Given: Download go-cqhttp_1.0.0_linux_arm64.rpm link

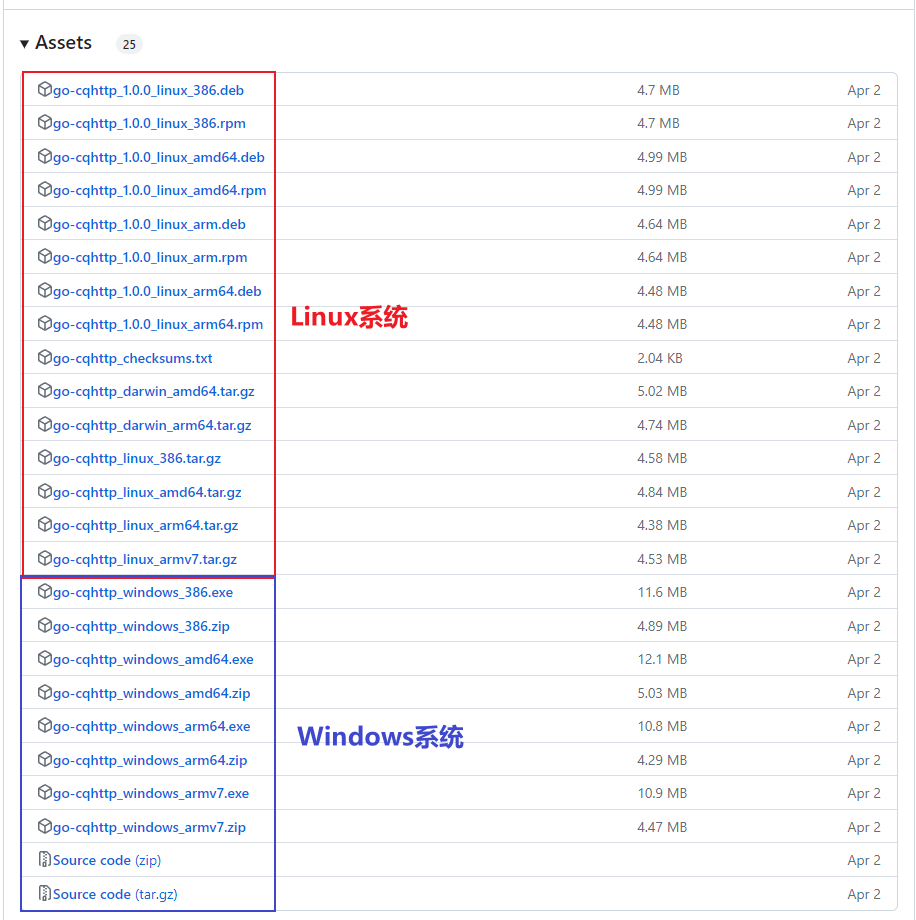Looking at the screenshot, I should coord(158,324).
